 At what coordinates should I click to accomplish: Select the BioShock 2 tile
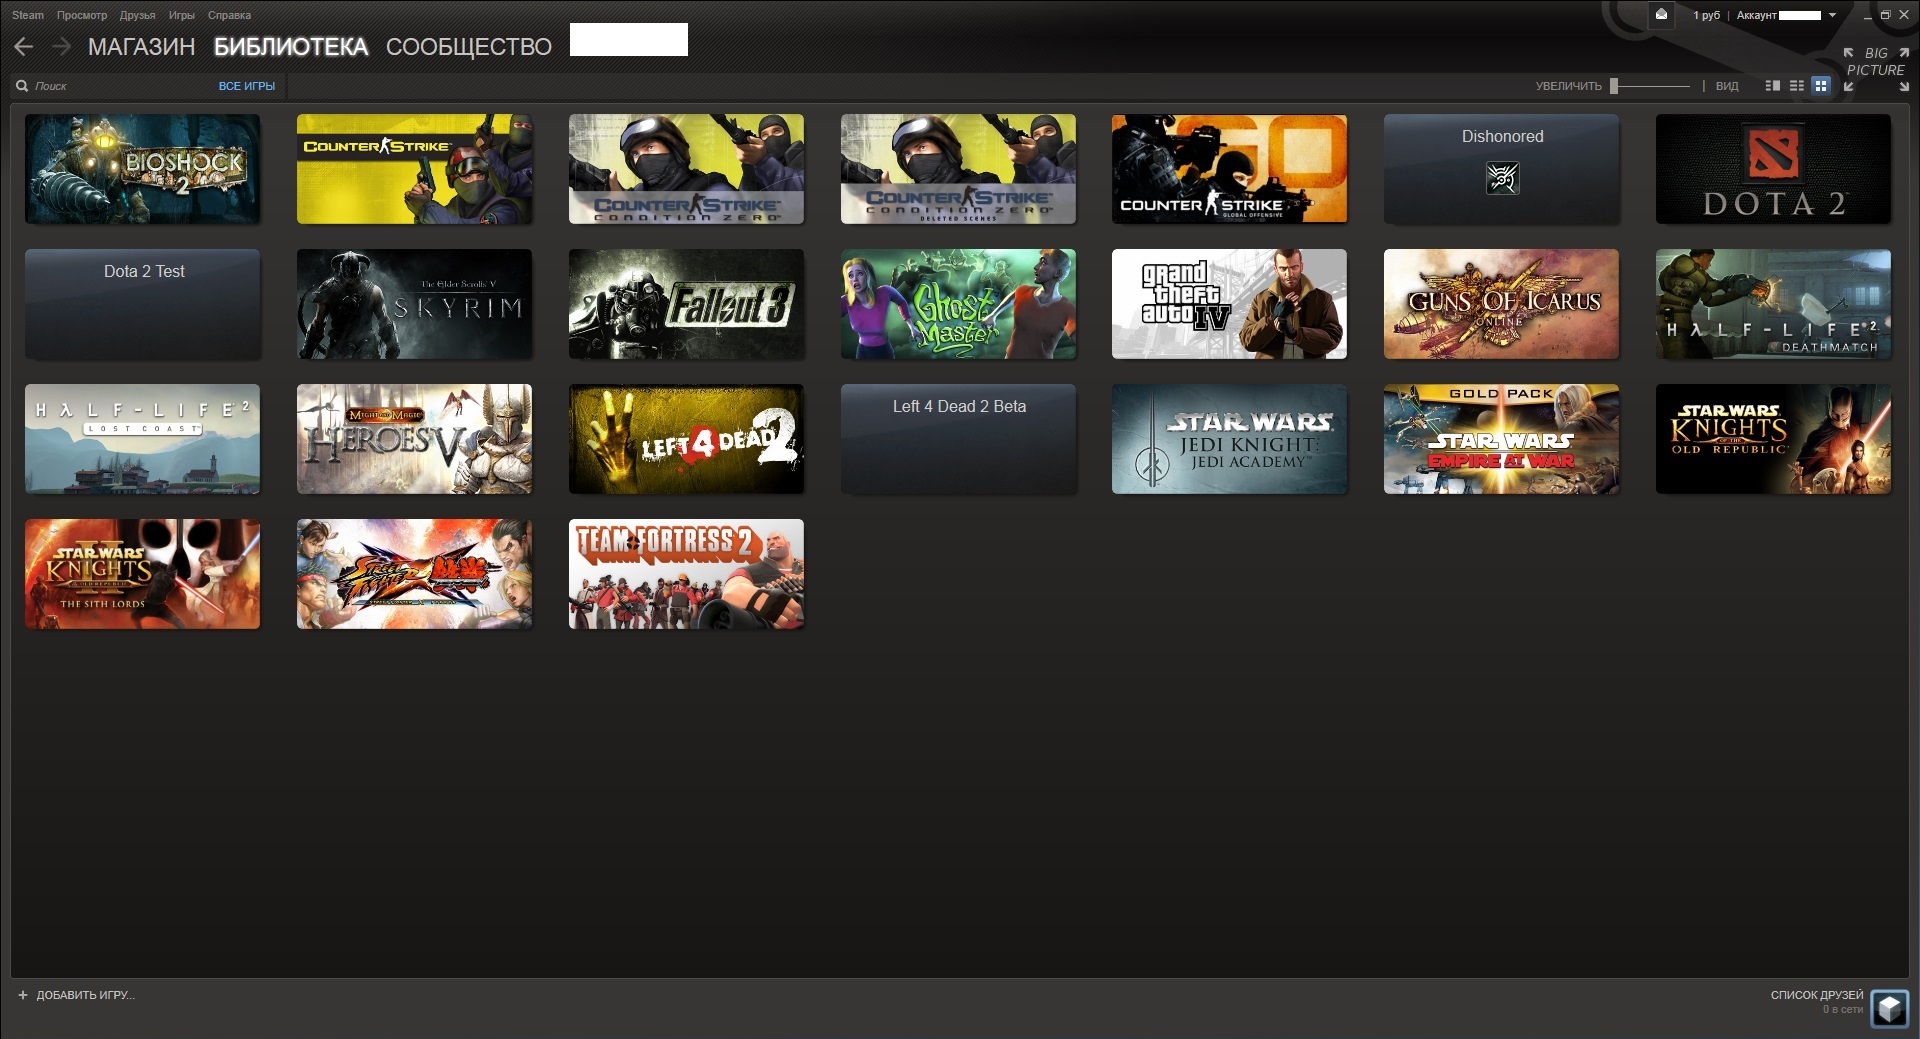142,168
